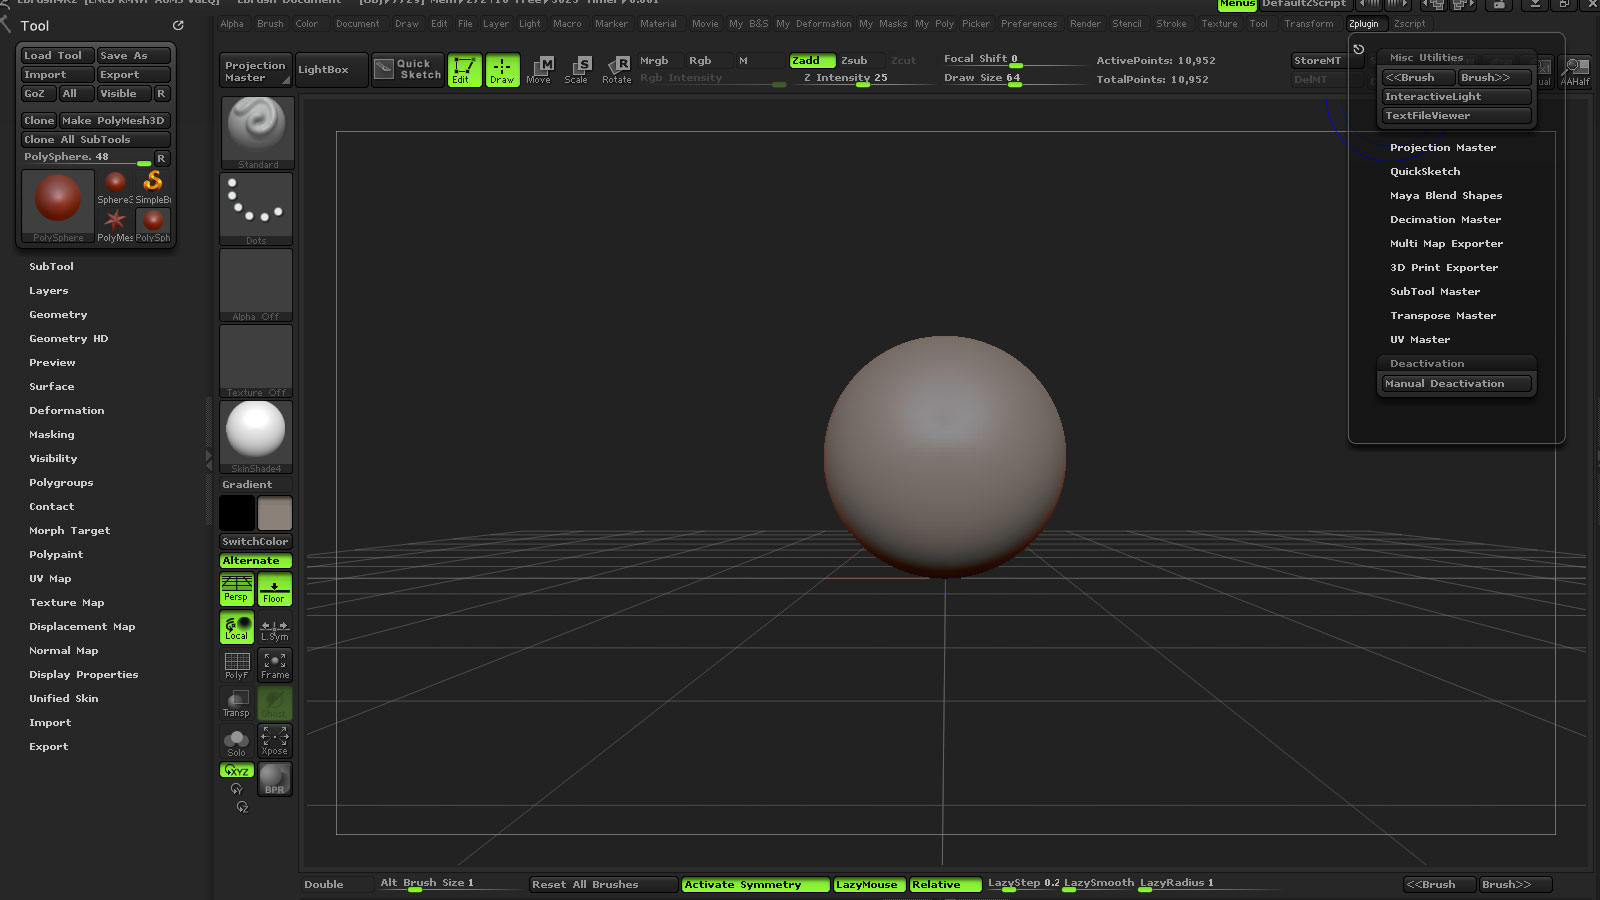Select the Move tool icon
Image resolution: width=1600 pixels, height=900 pixels.
540,69
